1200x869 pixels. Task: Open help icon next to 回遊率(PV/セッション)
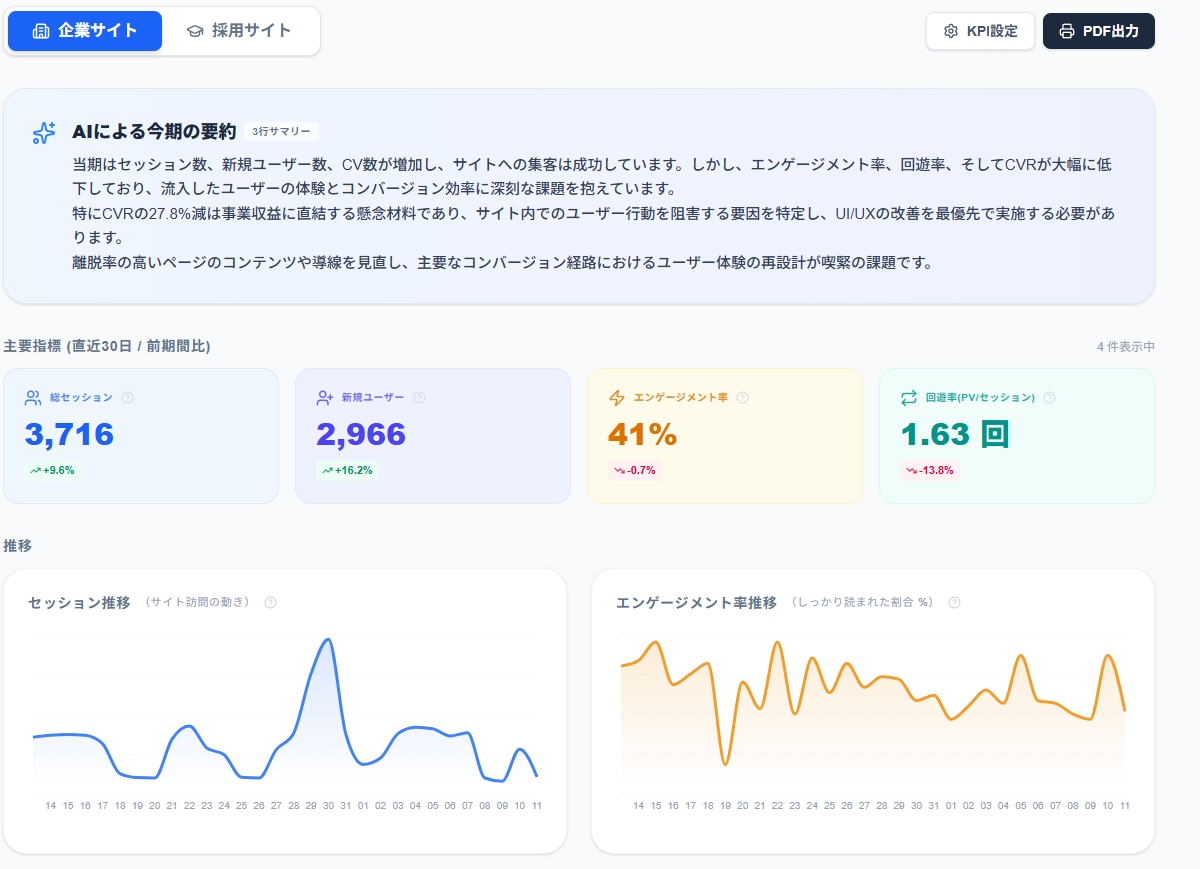tap(1049, 397)
